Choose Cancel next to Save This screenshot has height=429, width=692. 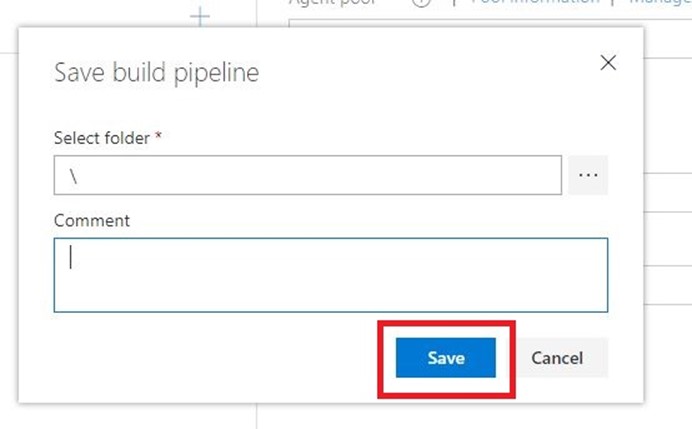(x=557, y=358)
